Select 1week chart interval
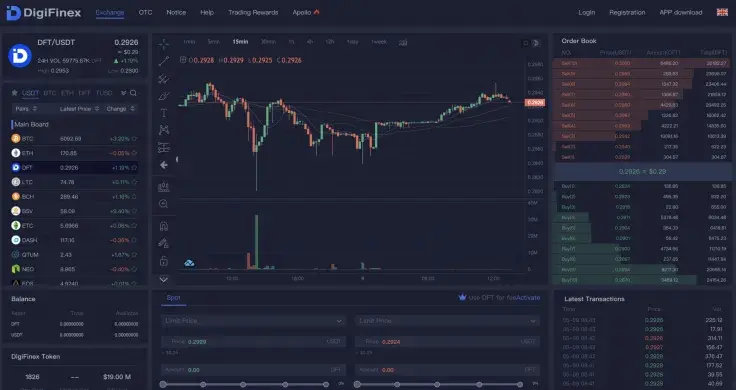This screenshot has height=390, width=736. [x=379, y=42]
